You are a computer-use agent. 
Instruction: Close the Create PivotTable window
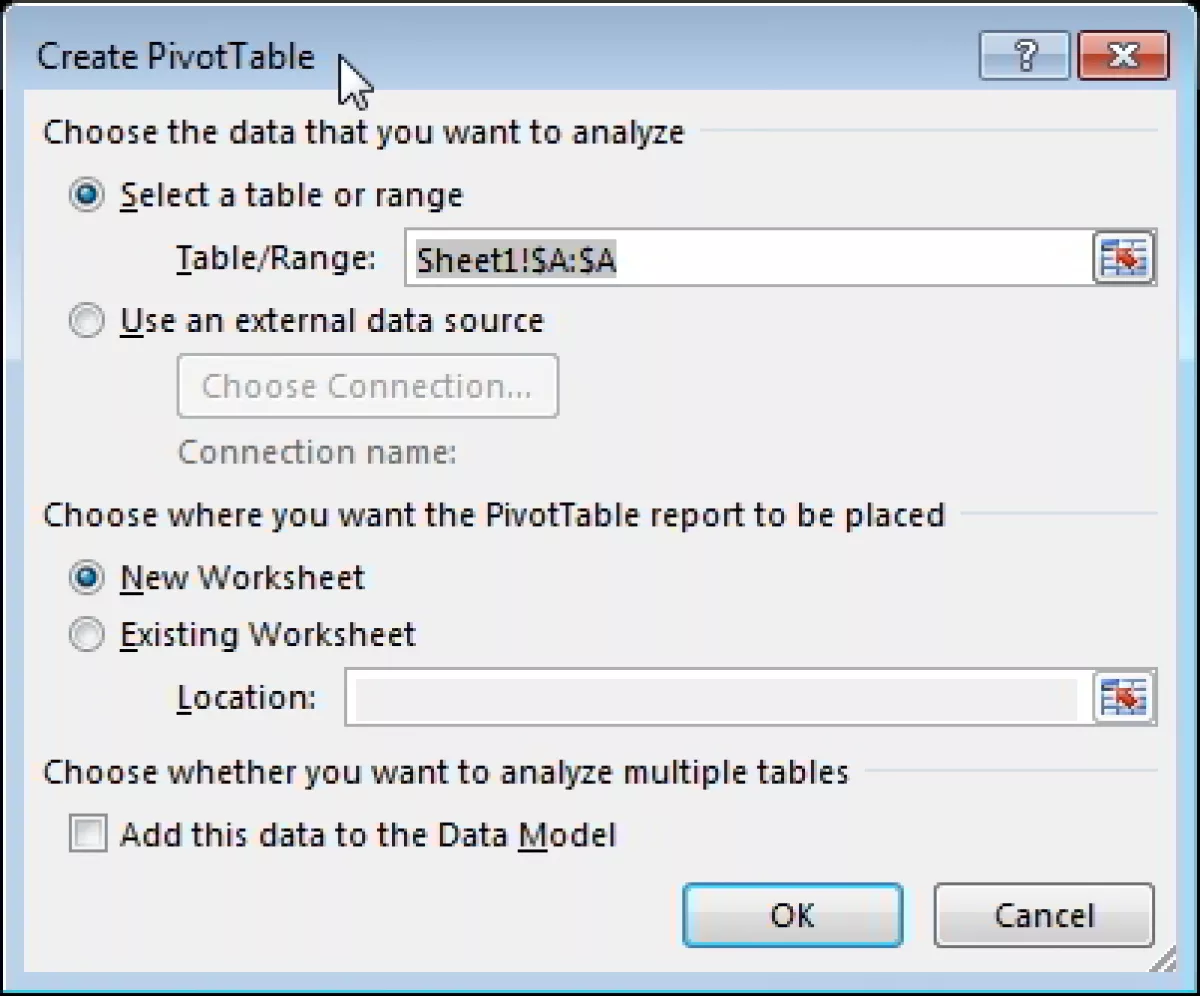pyautogui.click(x=1122, y=56)
